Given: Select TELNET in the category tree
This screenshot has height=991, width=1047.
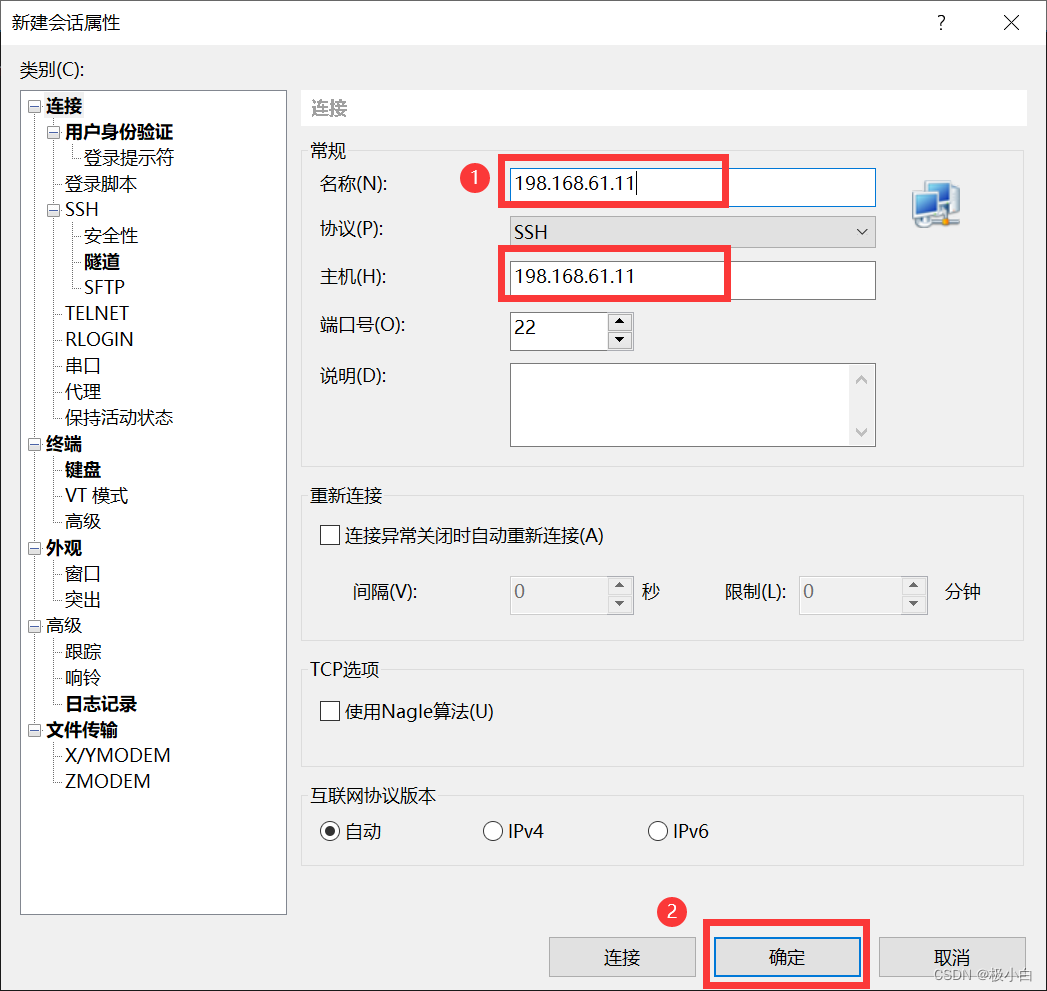Looking at the screenshot, I should click(x=96, y=313).
